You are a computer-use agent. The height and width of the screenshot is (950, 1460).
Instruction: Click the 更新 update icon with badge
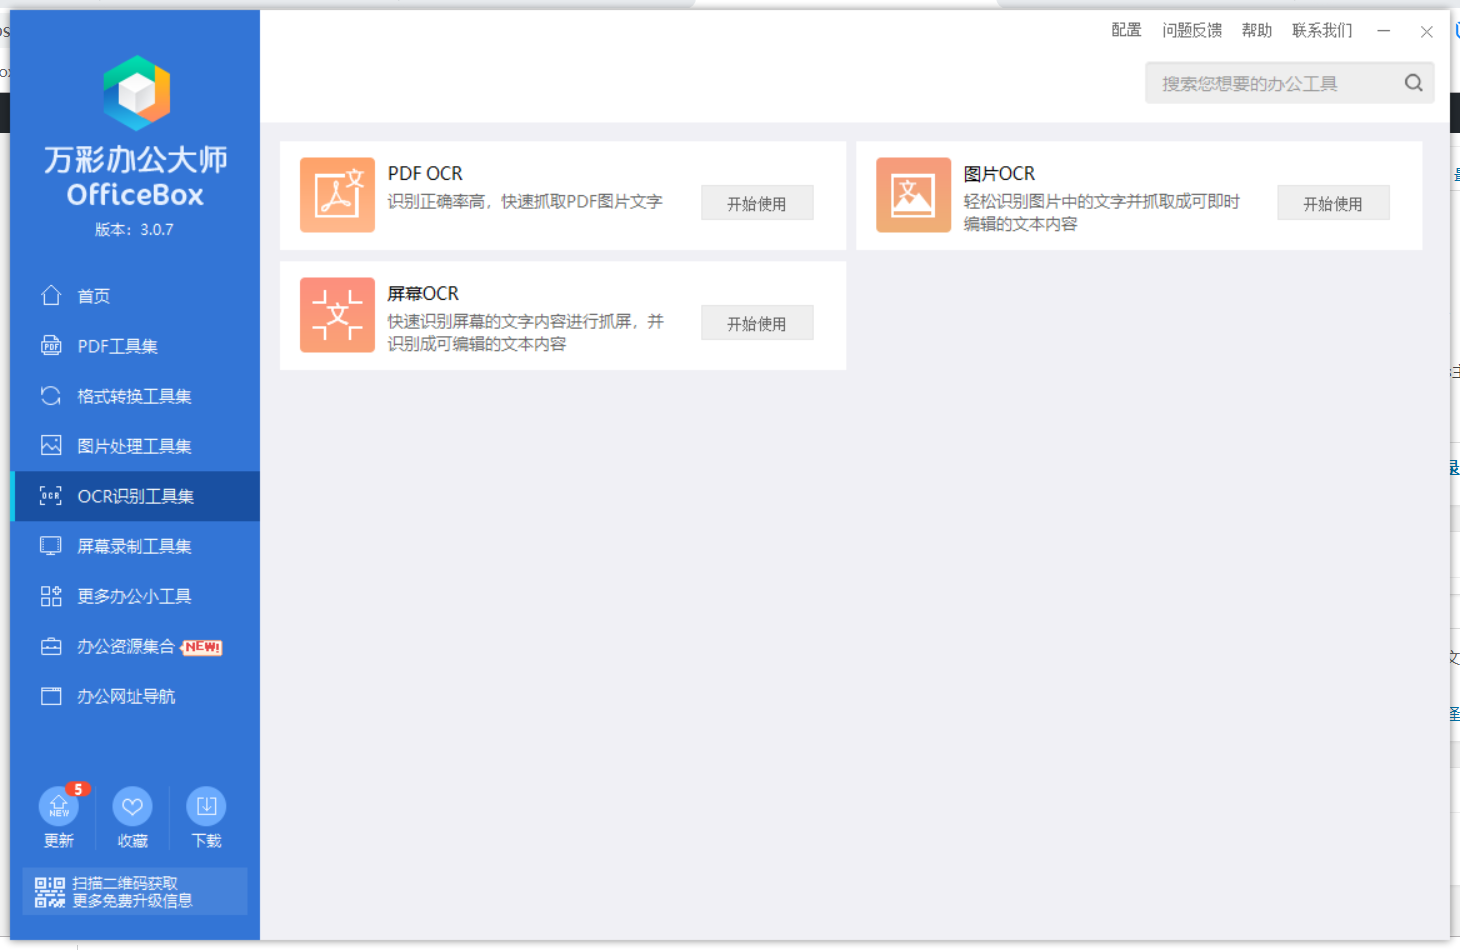coord(59,806)
